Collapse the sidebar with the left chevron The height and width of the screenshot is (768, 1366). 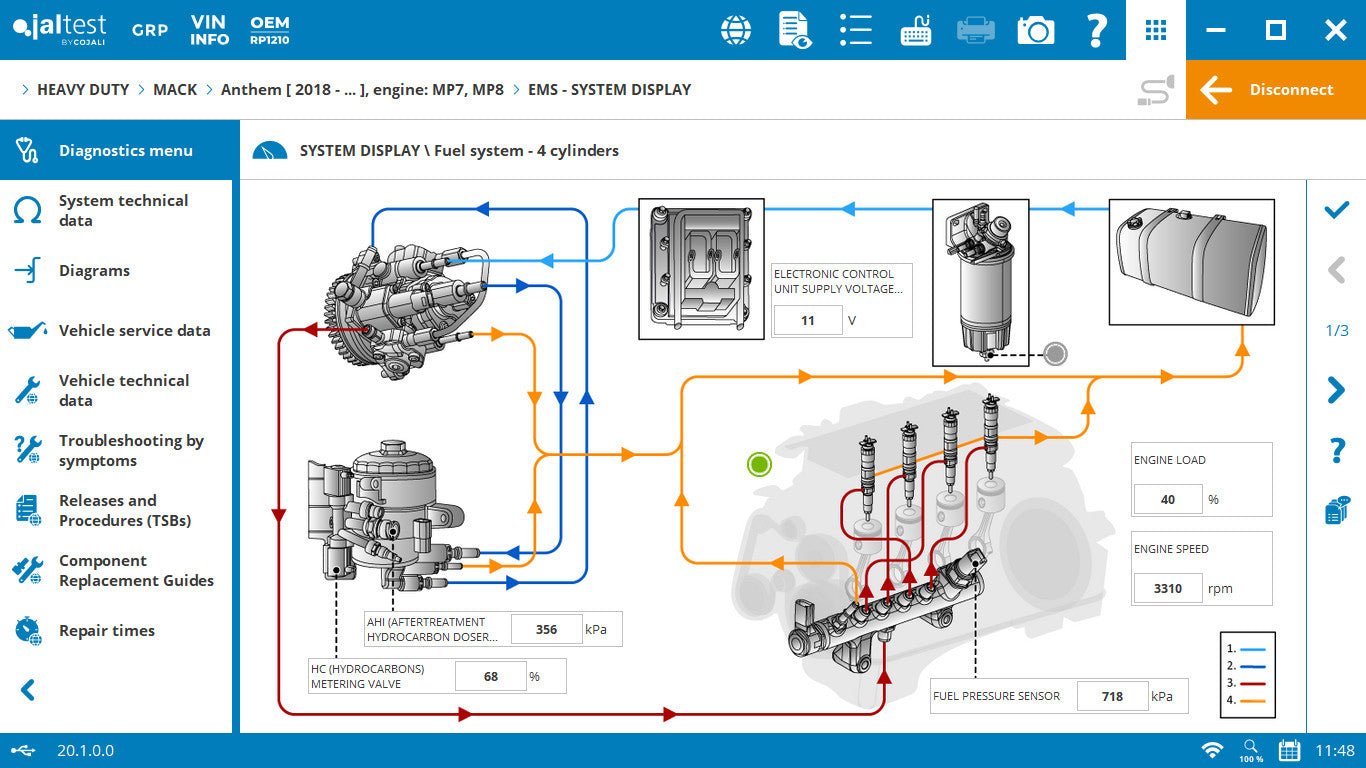(25, 690)
